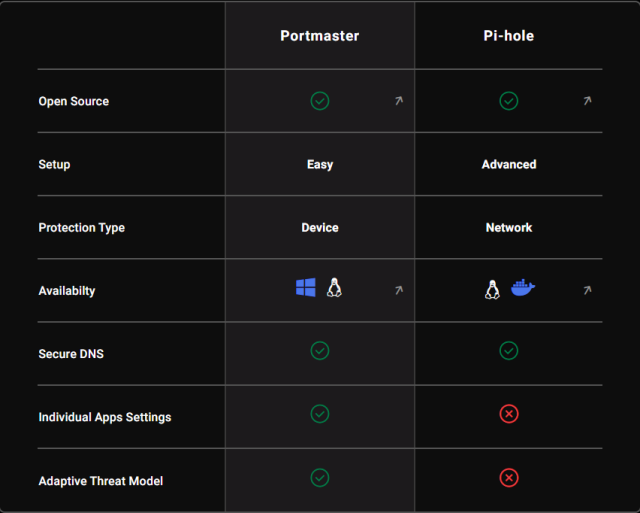Click the Easy setup value for Portmaster
Viewport: 640px width, 513px height.
tap(320, 165)
